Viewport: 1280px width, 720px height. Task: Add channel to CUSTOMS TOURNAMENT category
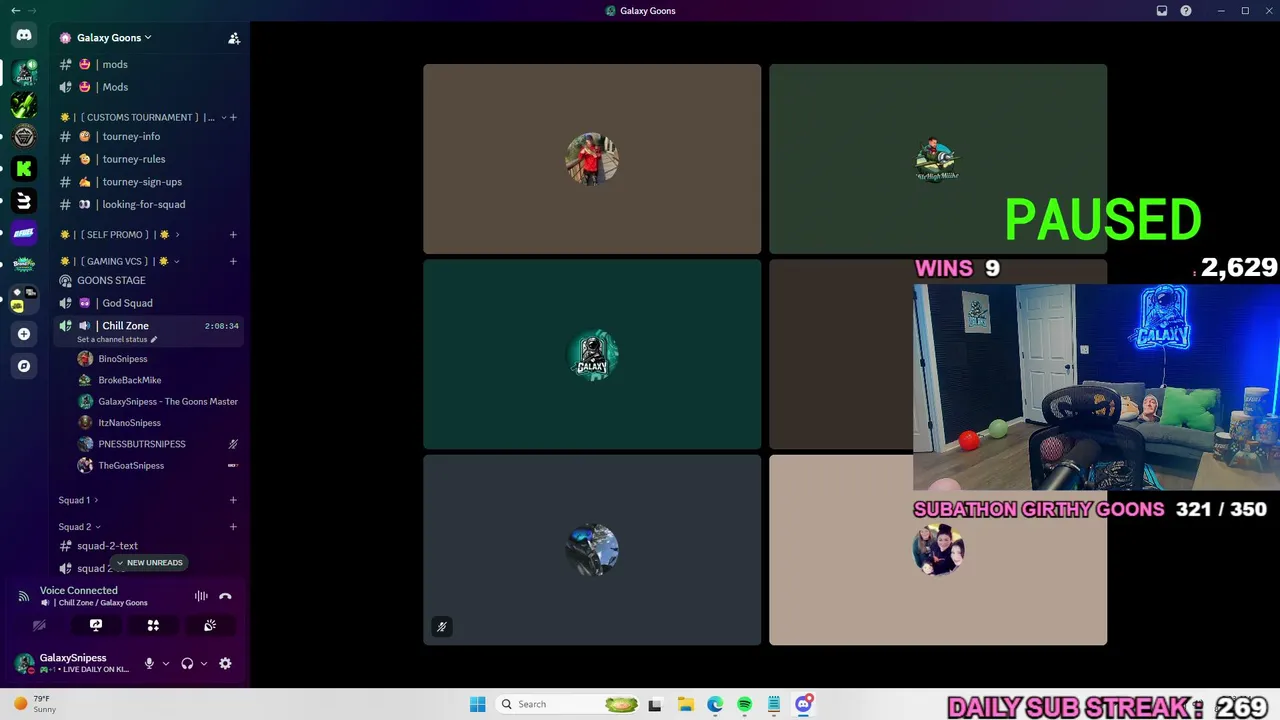pyautogui.click(x=233, y=117)
